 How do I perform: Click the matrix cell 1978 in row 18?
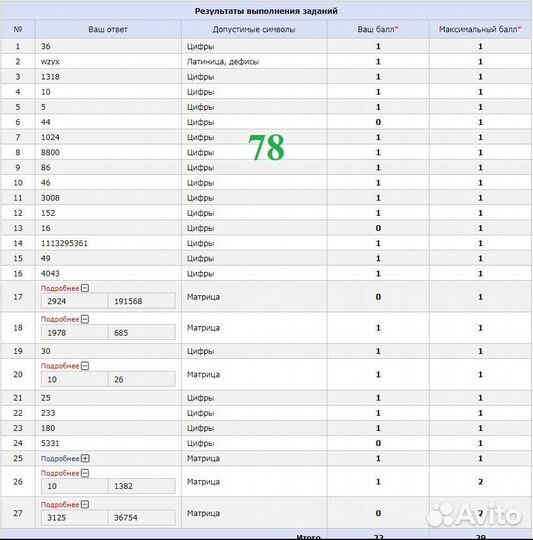(74, 333)
